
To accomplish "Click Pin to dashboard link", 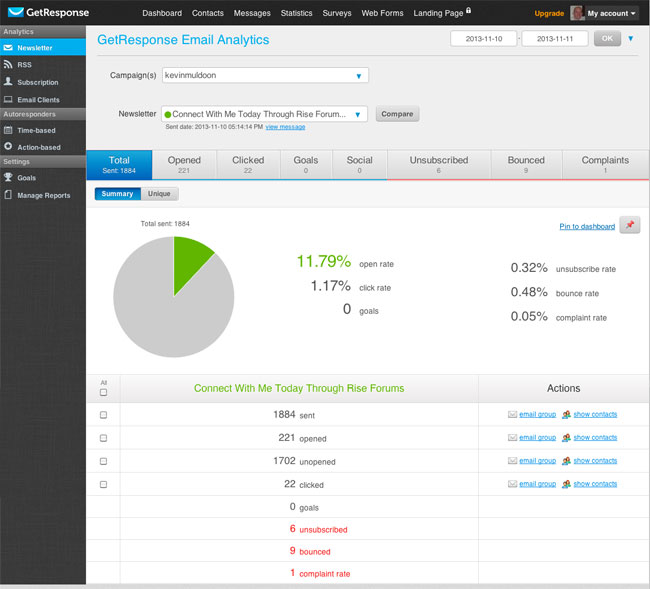I will point(587,226).
